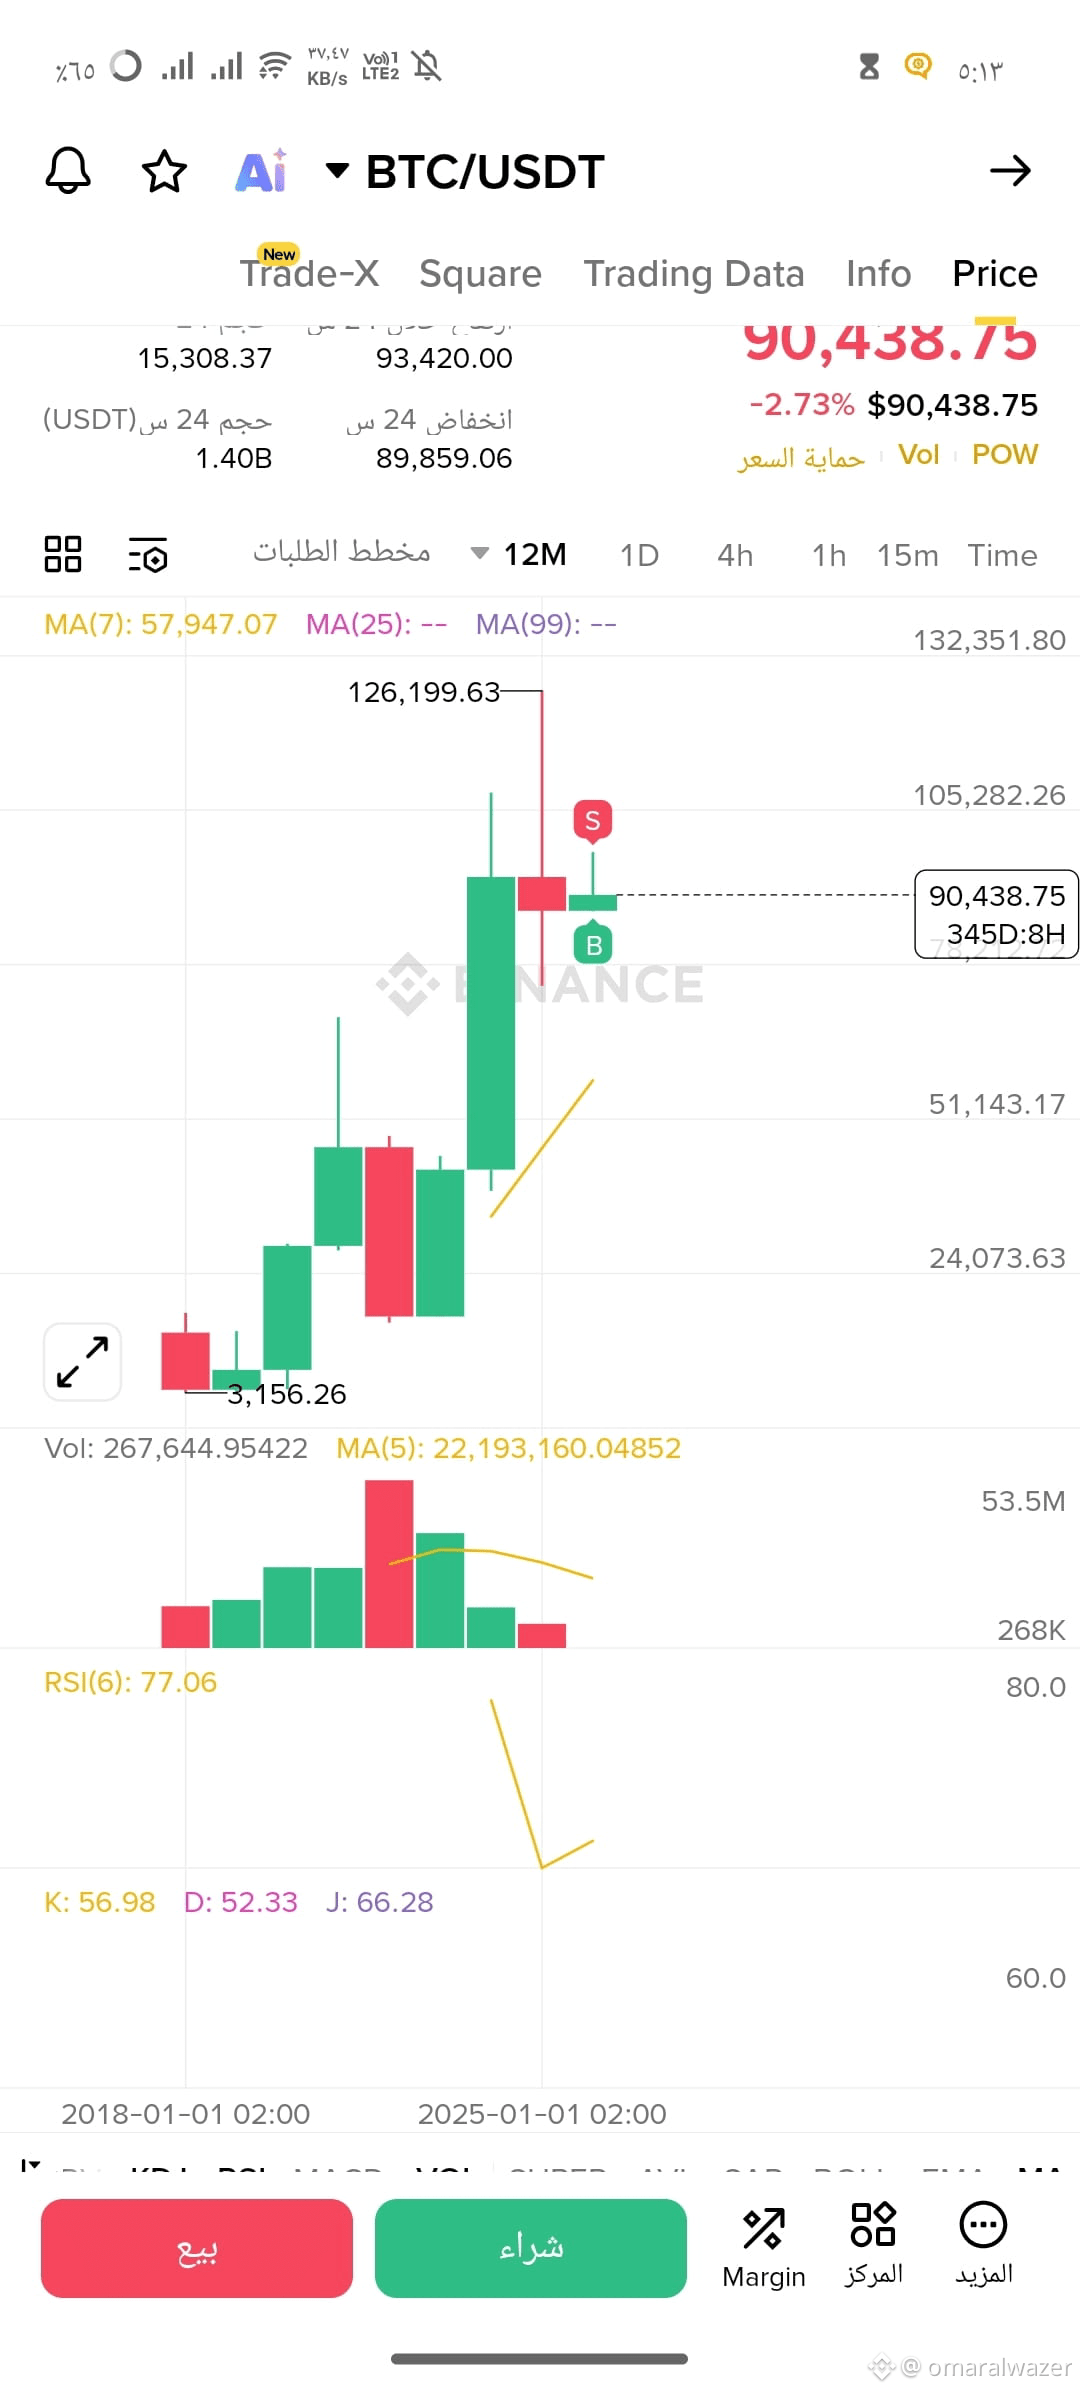Tap the green شراء buy button
1080x2392 pixels.
[x=531, y=2248]
